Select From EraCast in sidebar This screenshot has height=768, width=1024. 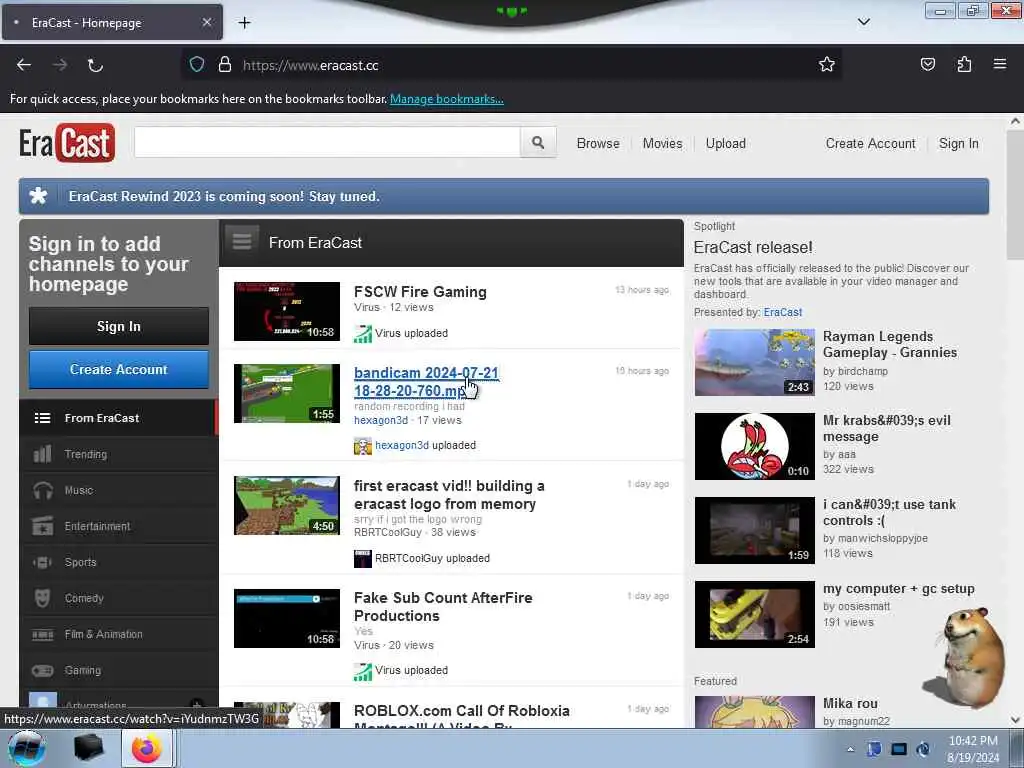click(x=118, y=418)
